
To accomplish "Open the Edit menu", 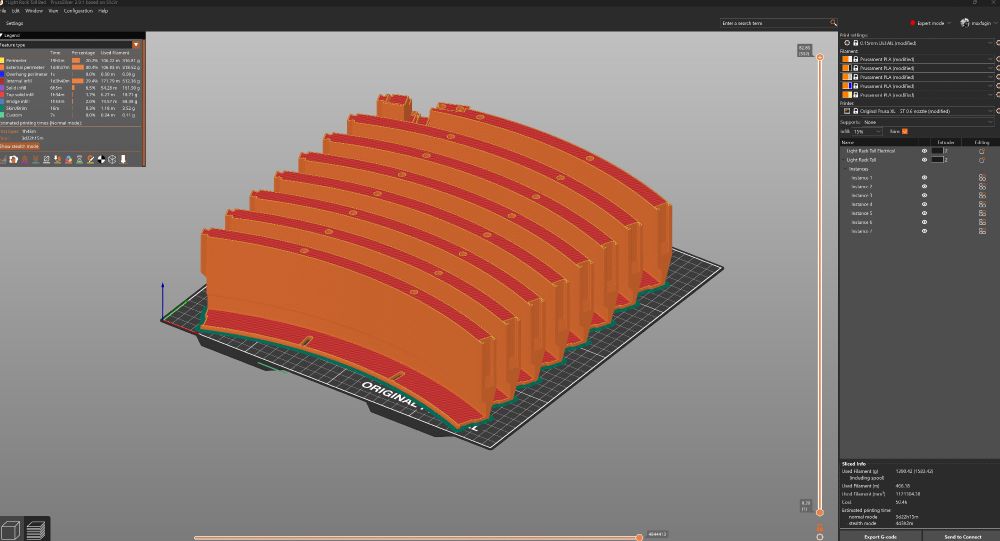I will (16, 11).
